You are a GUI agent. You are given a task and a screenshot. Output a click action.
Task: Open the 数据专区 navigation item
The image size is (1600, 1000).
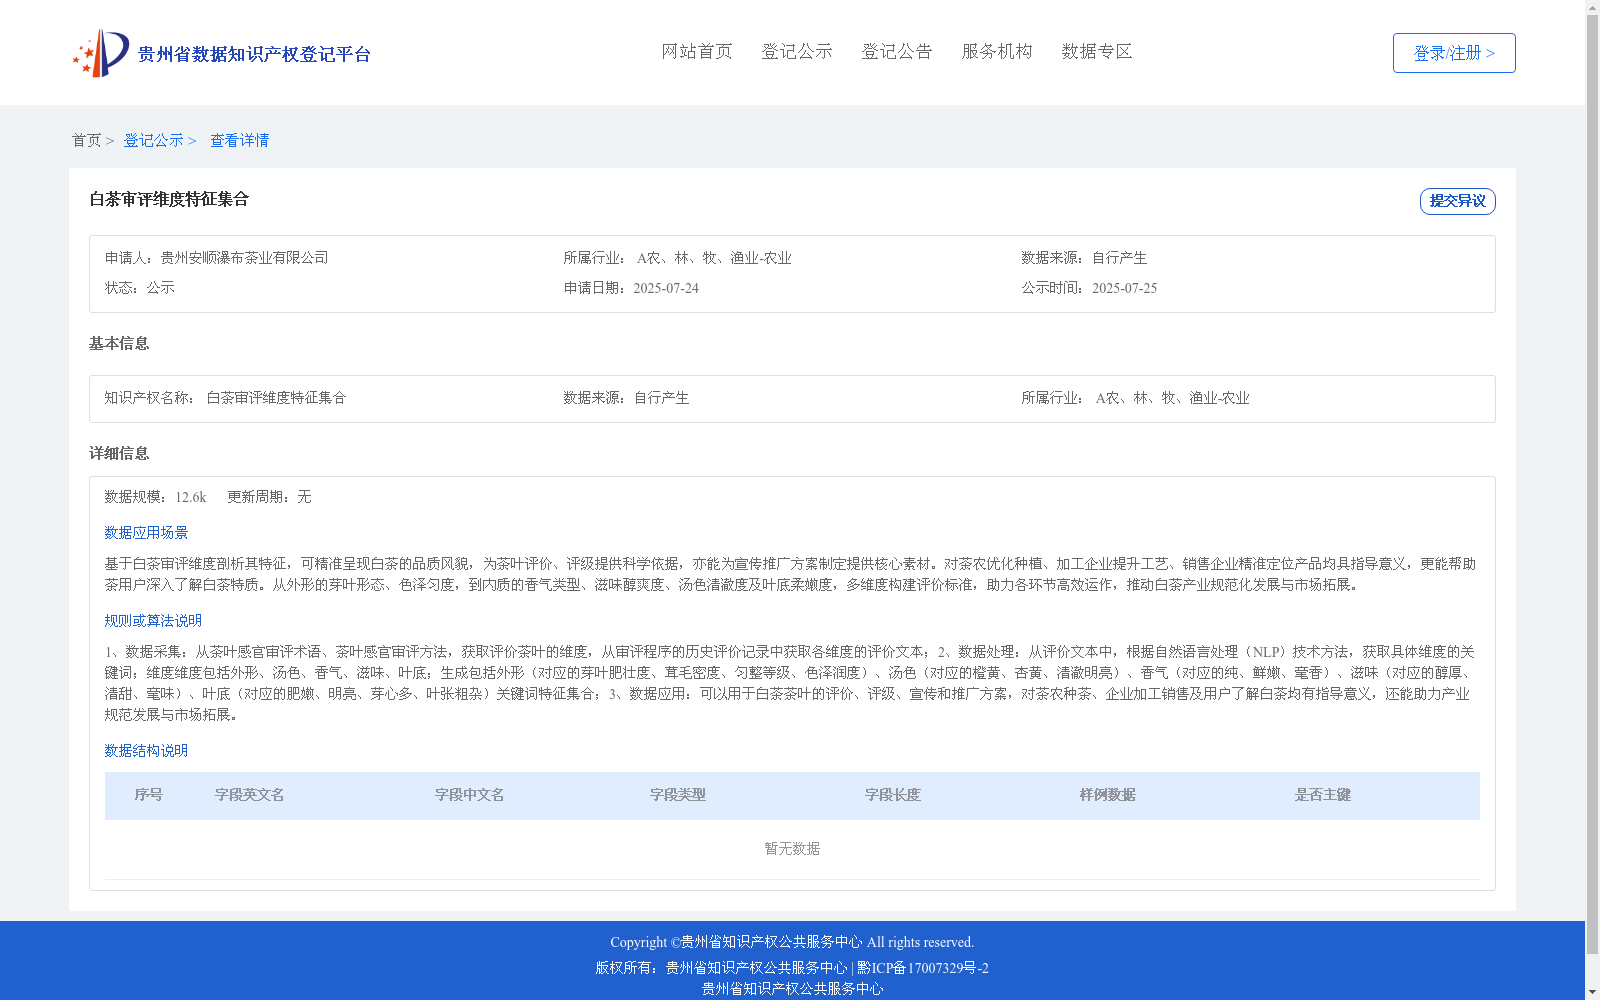click(1097, 52)
